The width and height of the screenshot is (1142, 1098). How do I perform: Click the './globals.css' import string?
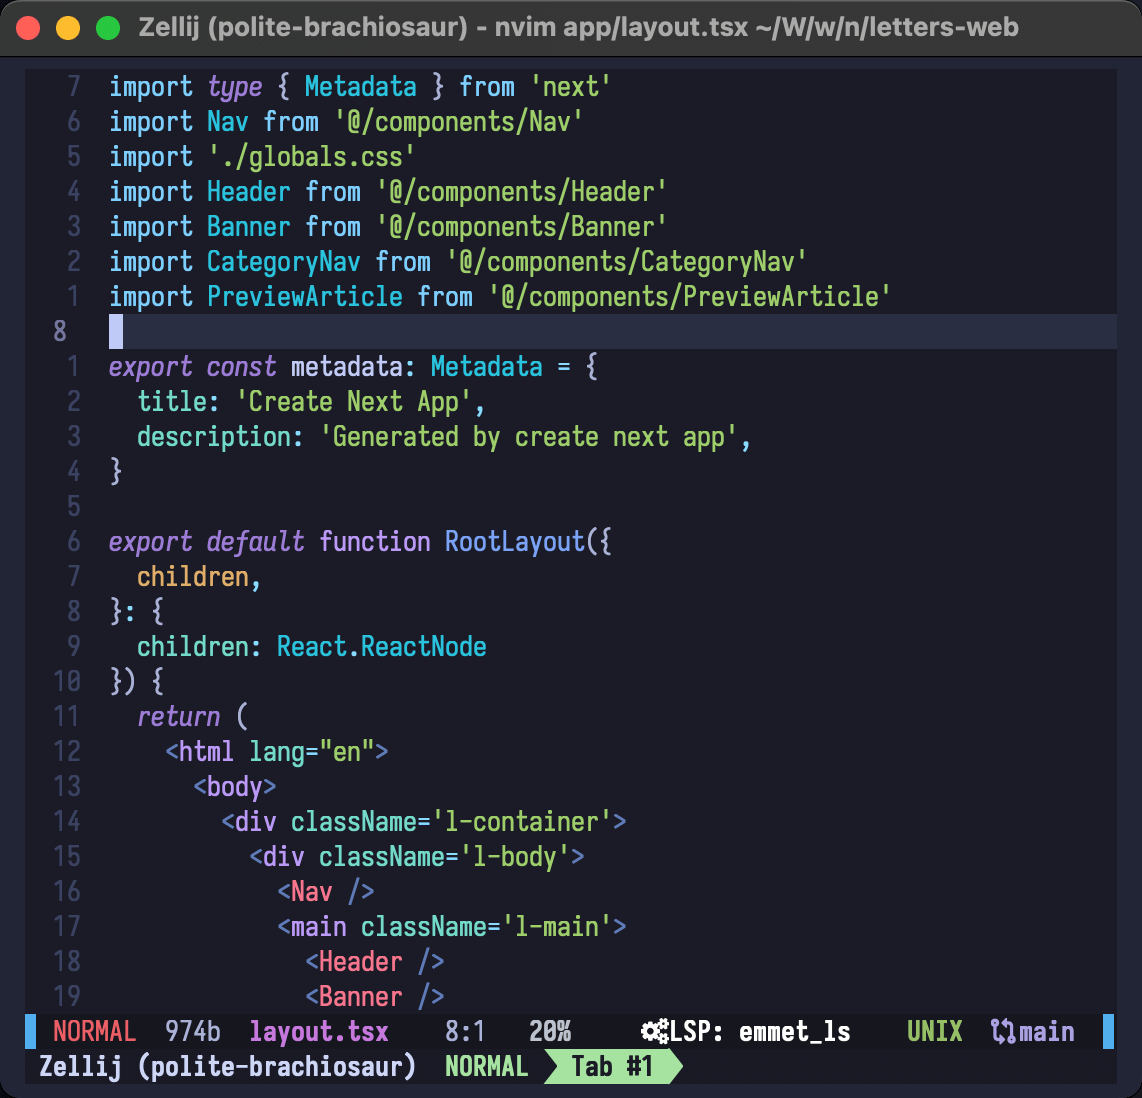pos(311,157)
